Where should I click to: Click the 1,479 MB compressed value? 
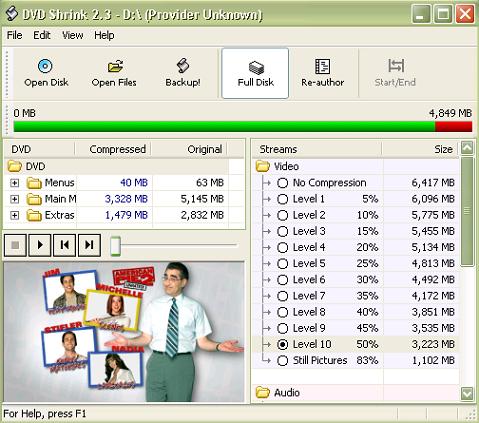coord(126,215)
